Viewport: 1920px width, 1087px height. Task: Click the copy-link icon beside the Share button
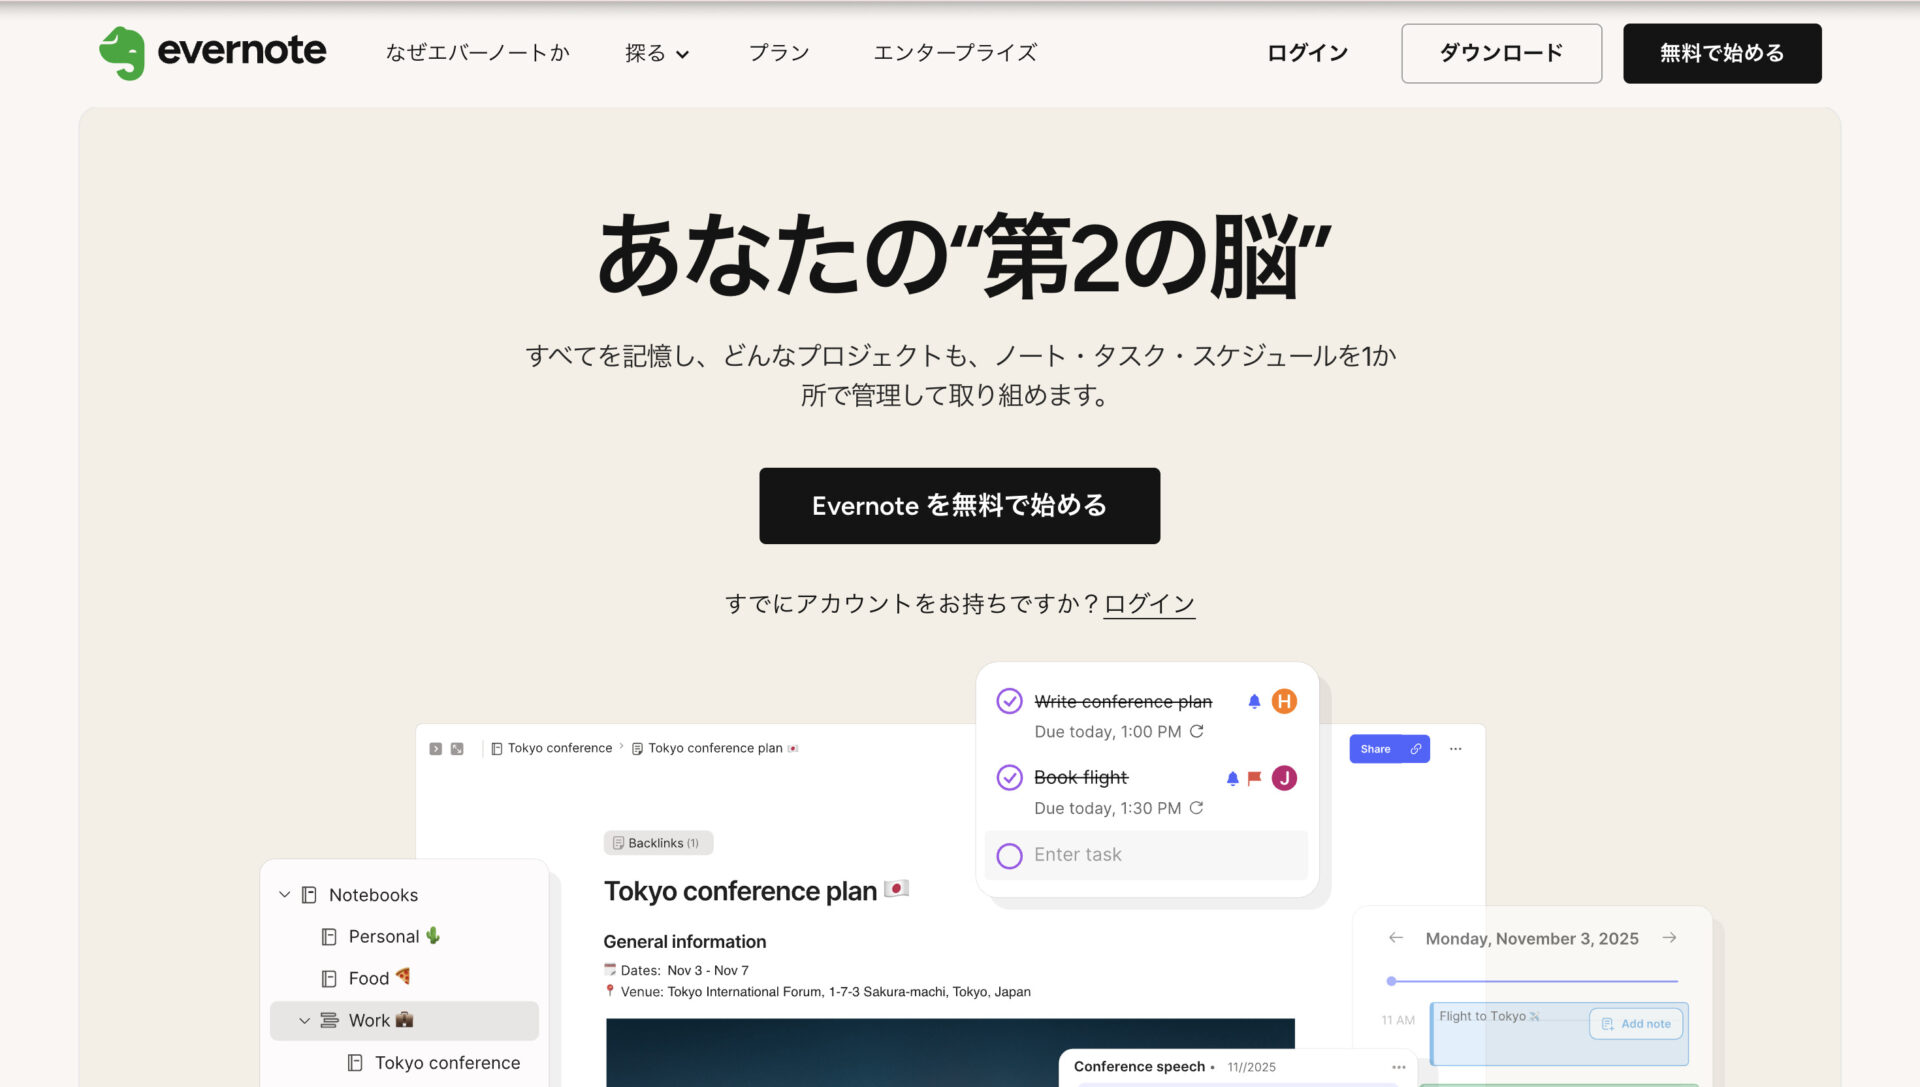tap(1416, 748)
